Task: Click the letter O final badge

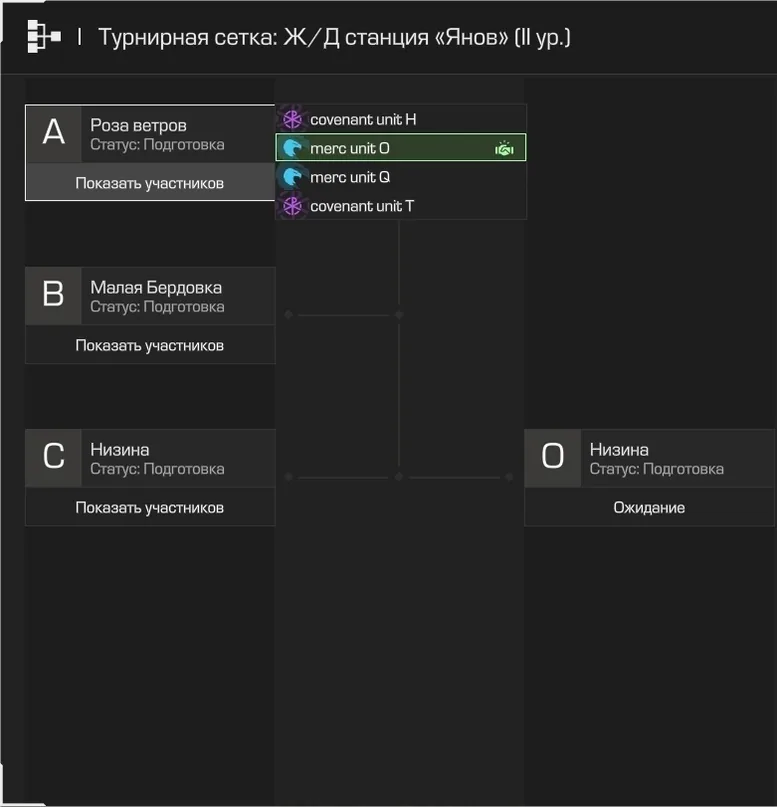Action: [553, 458]
